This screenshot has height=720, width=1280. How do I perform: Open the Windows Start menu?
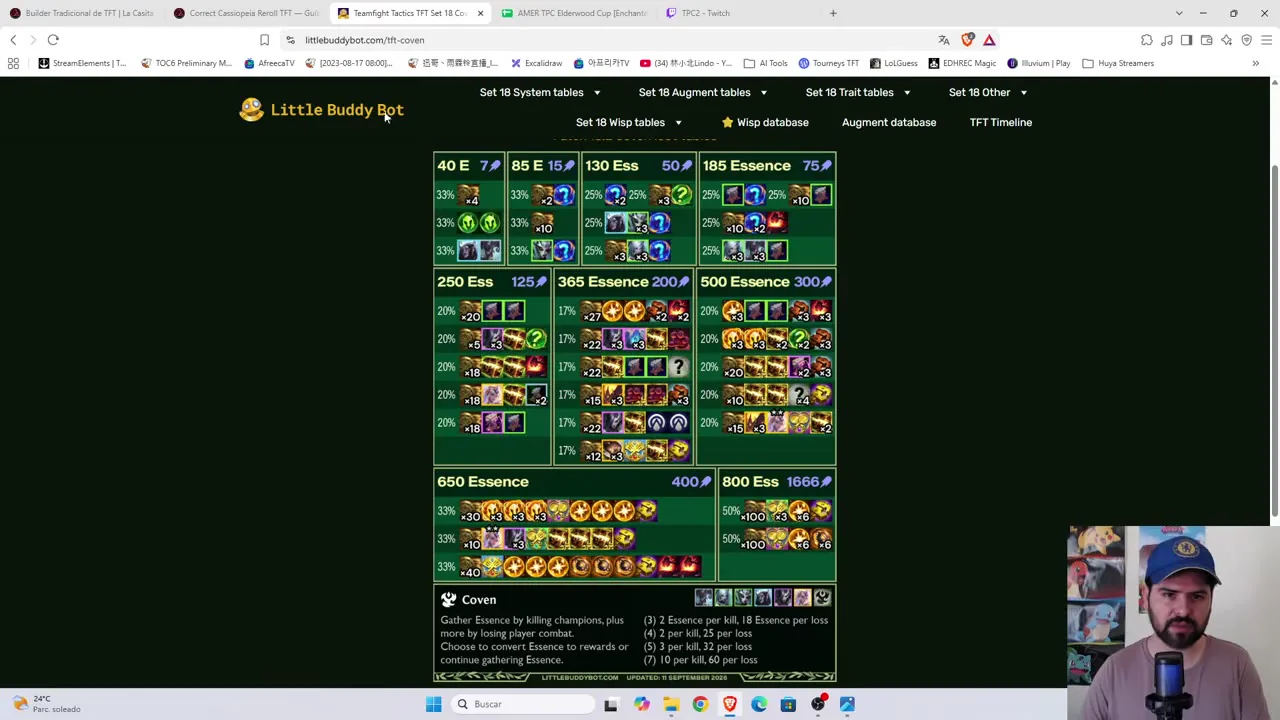click(x=434, y=704)
